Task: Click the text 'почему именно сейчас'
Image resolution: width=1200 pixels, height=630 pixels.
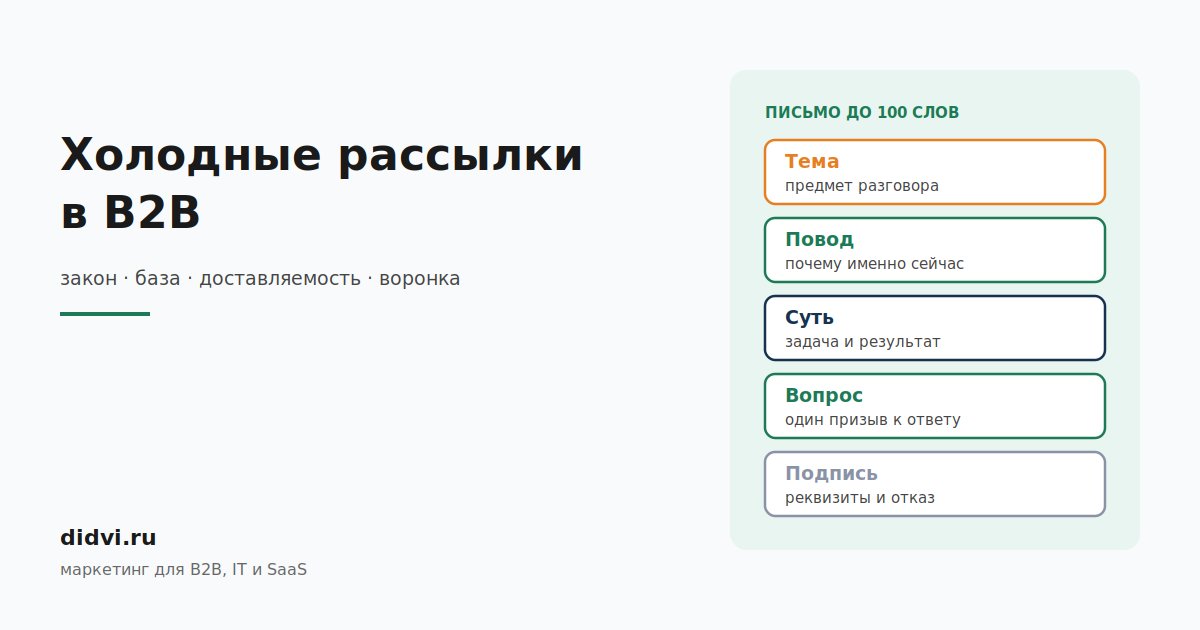Action: click(x=874, y=264)
